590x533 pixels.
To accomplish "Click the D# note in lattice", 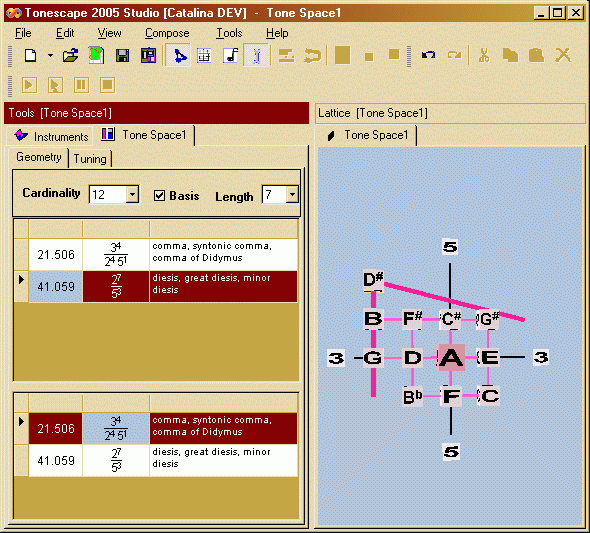I will [x=373, y=279].
